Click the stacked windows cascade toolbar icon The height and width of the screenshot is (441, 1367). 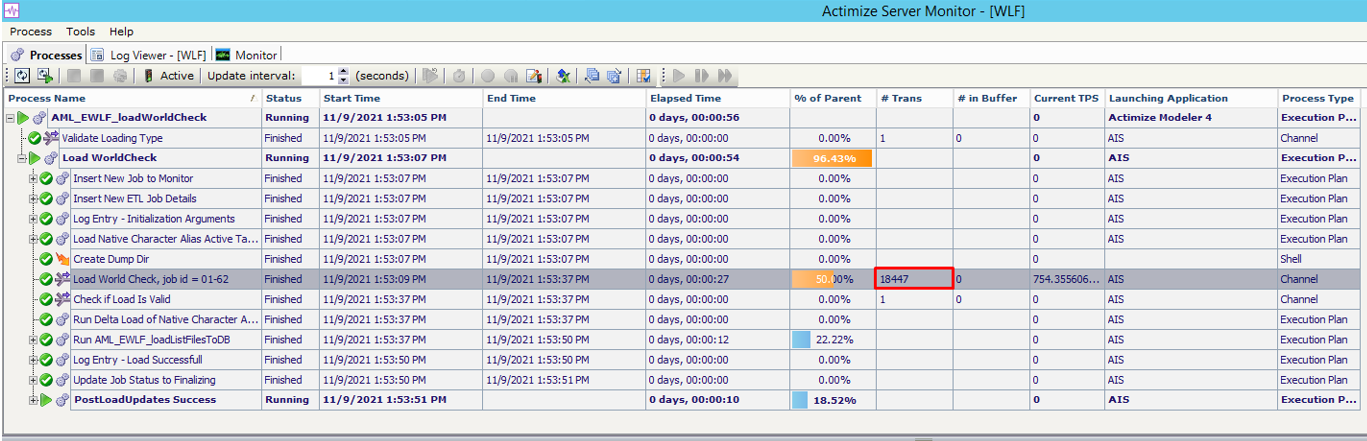[592, 76]
